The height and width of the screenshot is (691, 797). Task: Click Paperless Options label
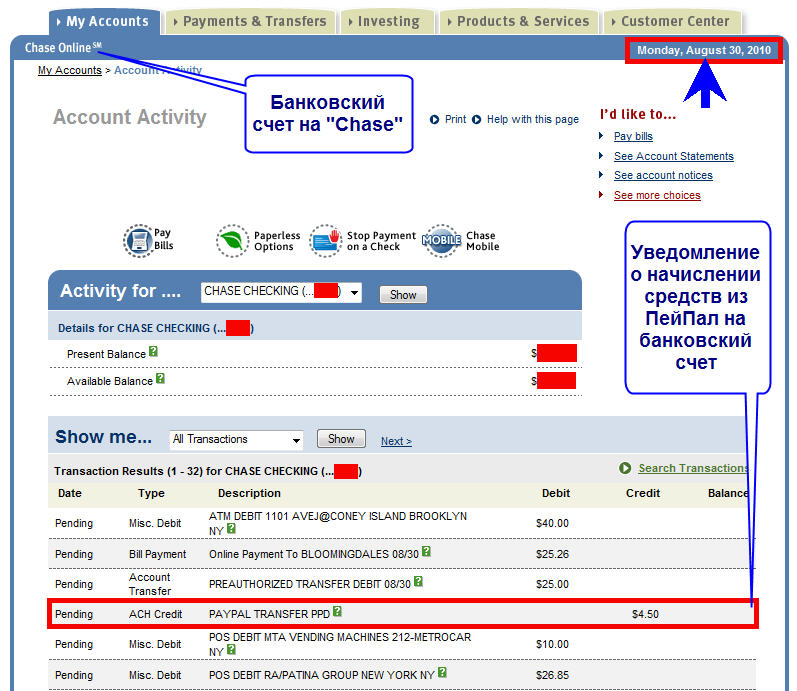[277, 241]
